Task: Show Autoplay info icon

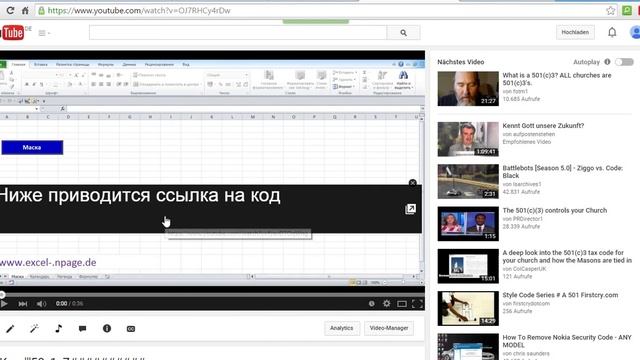Action: (607, 62)
